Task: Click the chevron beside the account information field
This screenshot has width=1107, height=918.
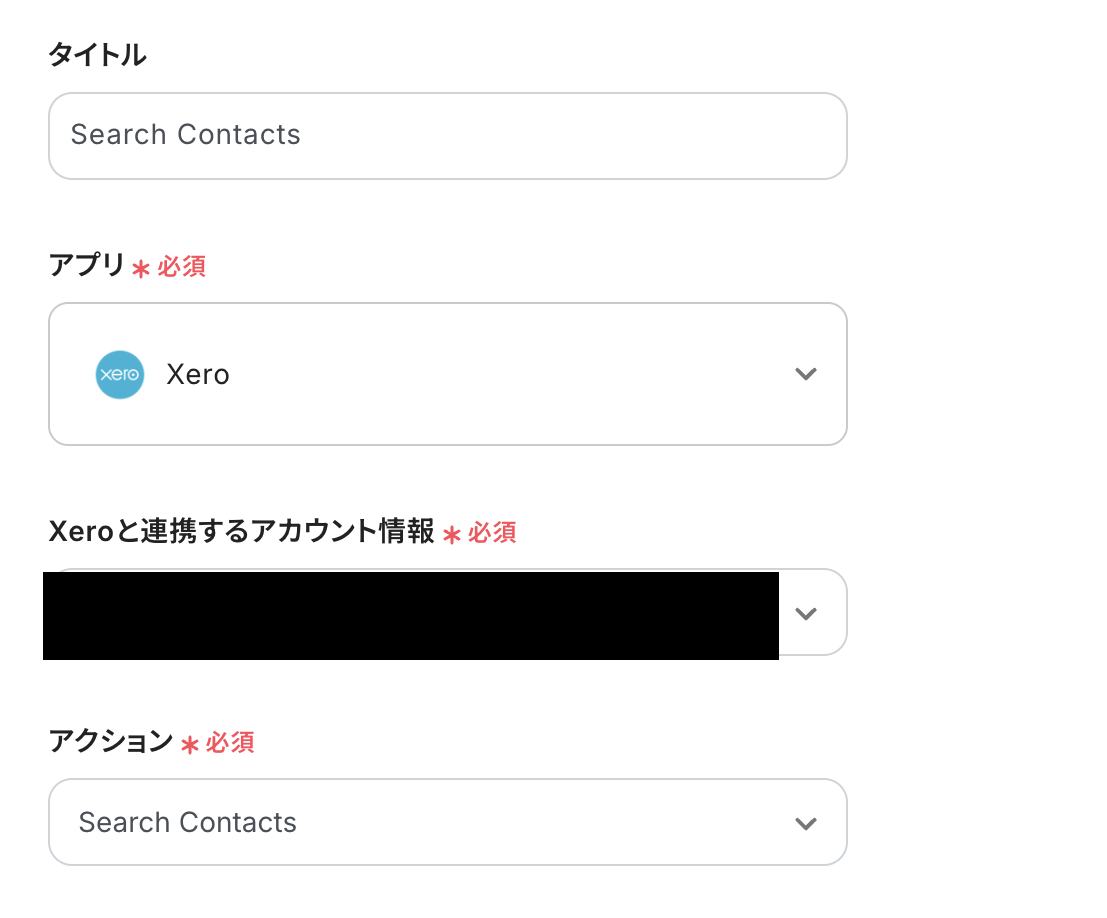Action: click(x=805, y=613)
